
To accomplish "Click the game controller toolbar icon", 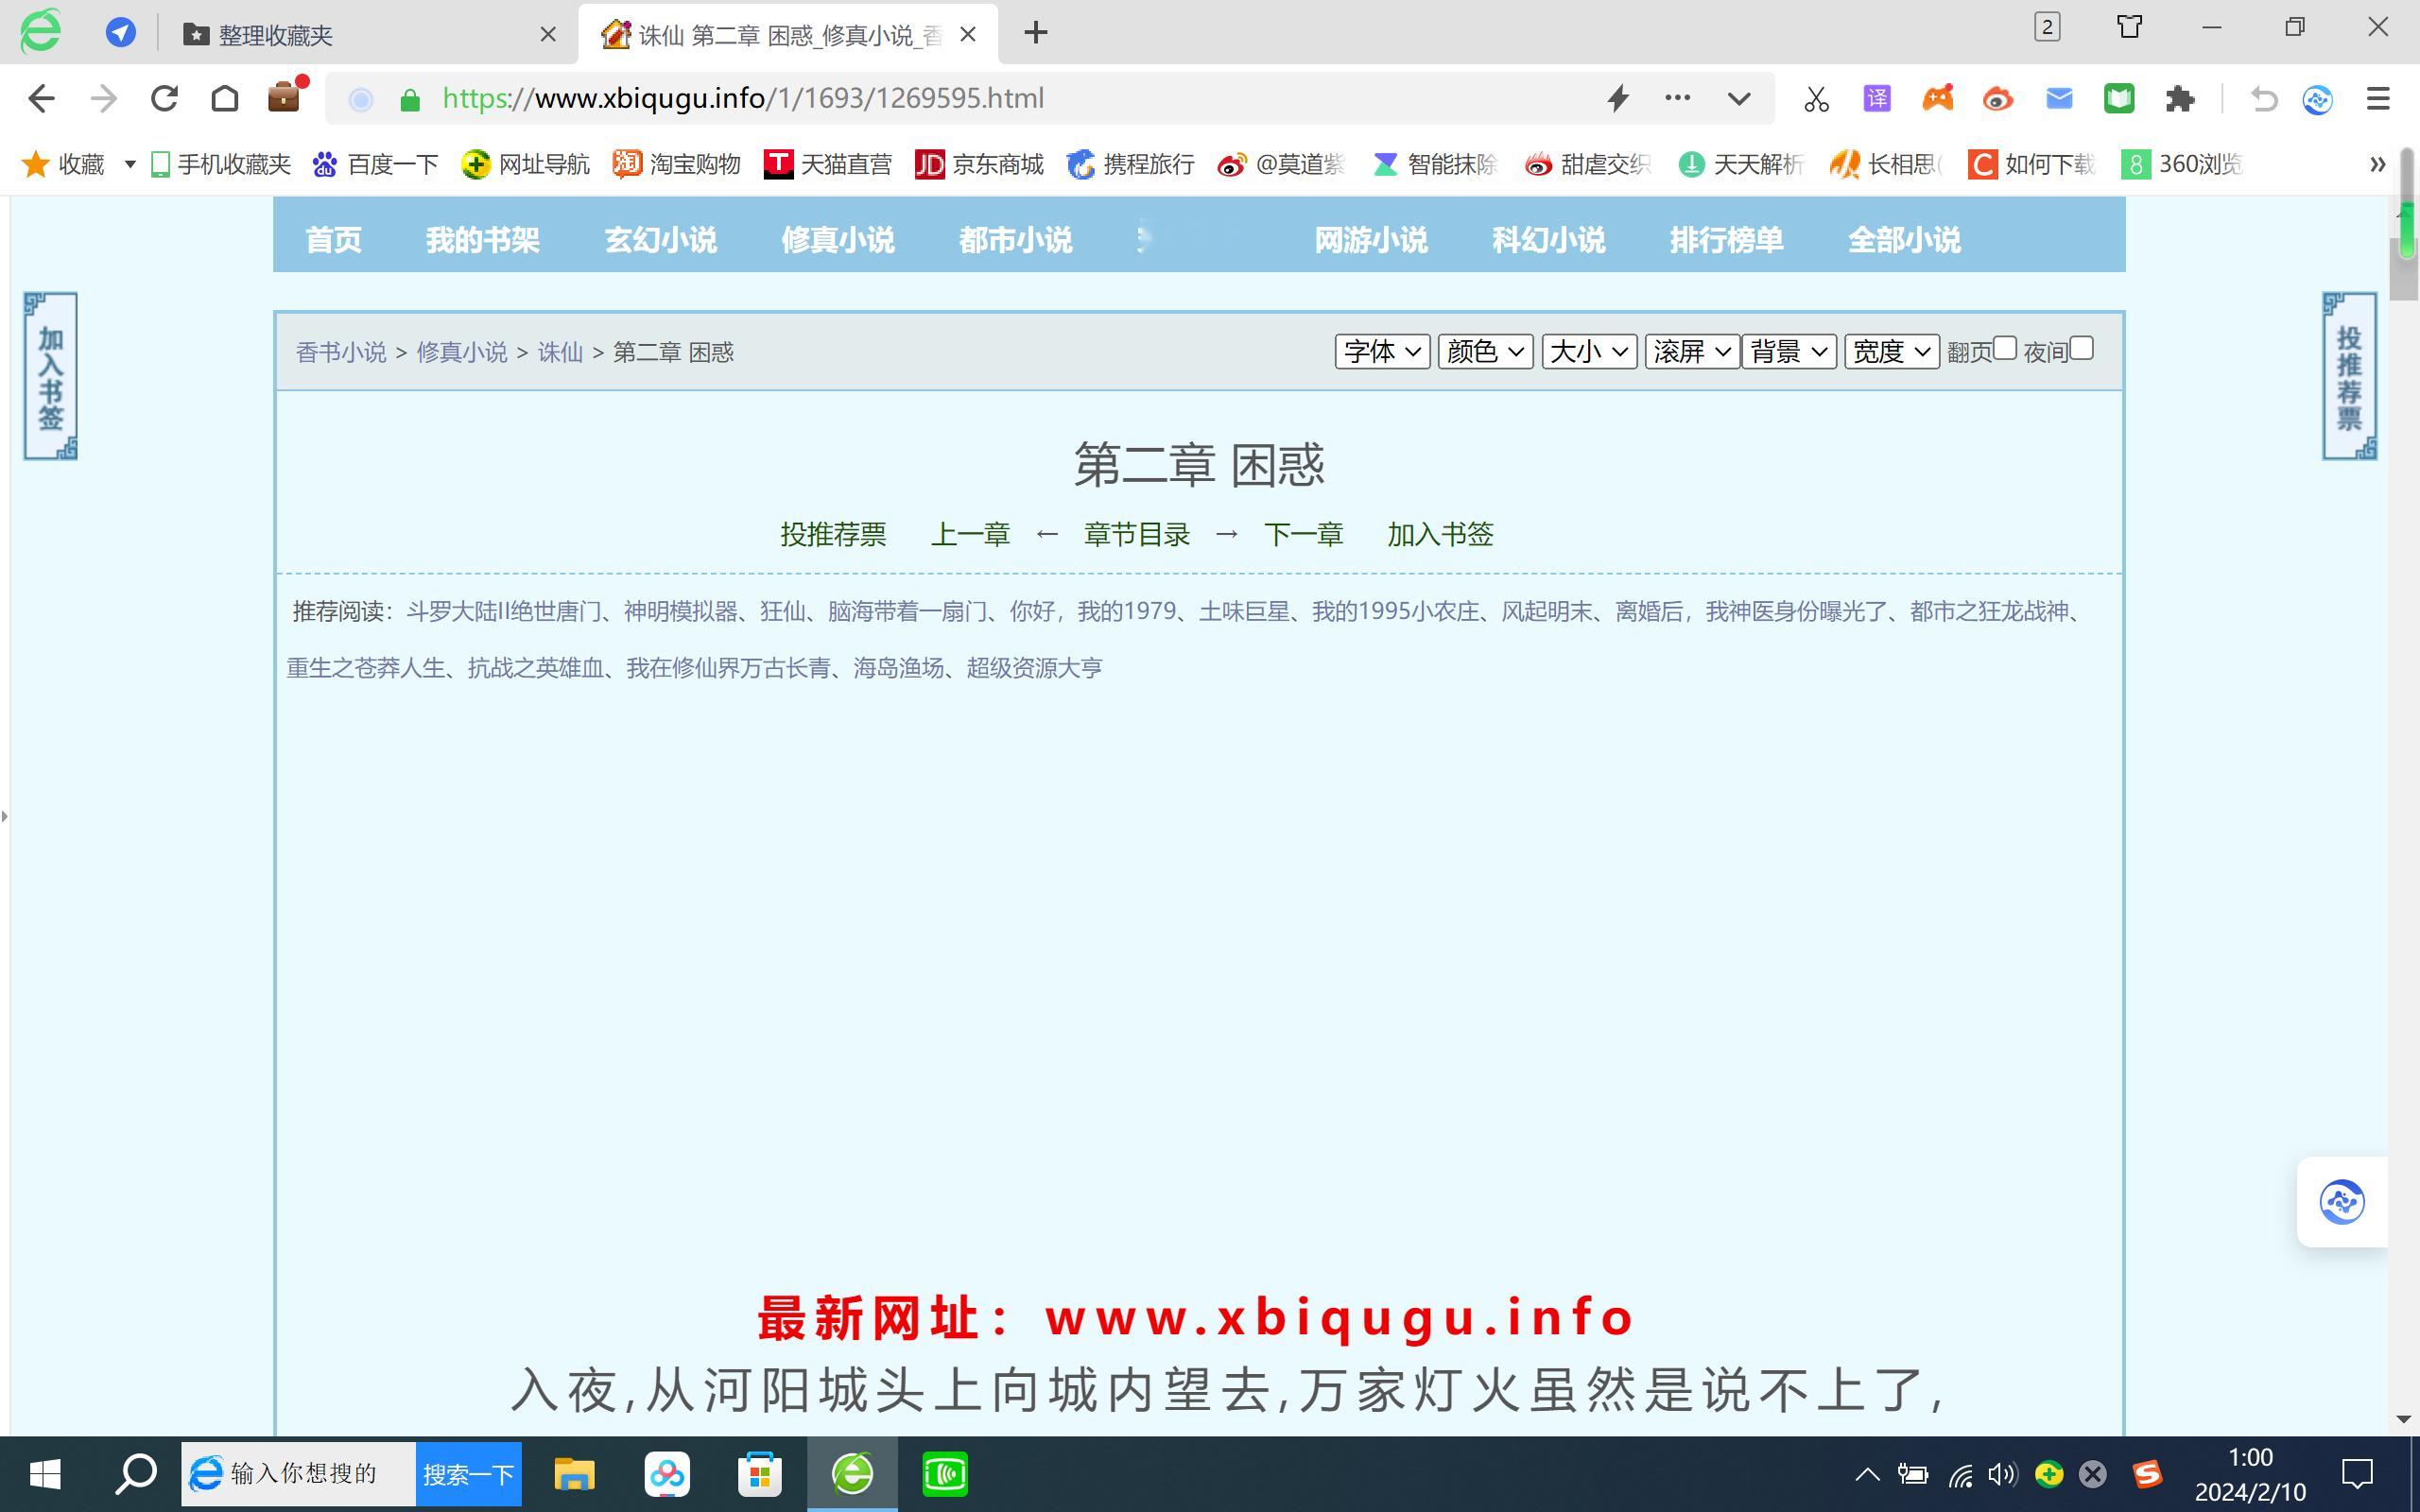I will 1937,98.
